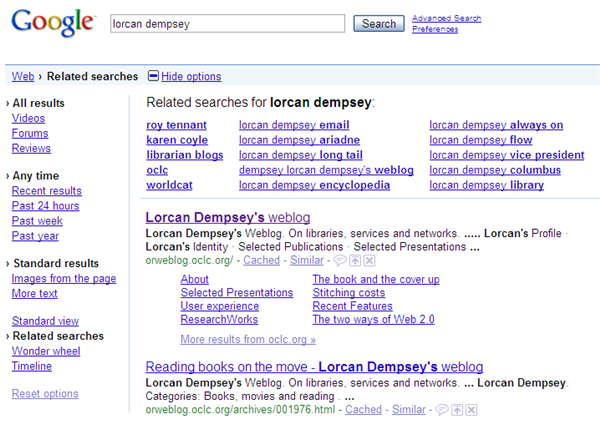Screen dimensions: 600x424
Task: Go back to Web results breadcrumb
Action: tap(23, 77)
